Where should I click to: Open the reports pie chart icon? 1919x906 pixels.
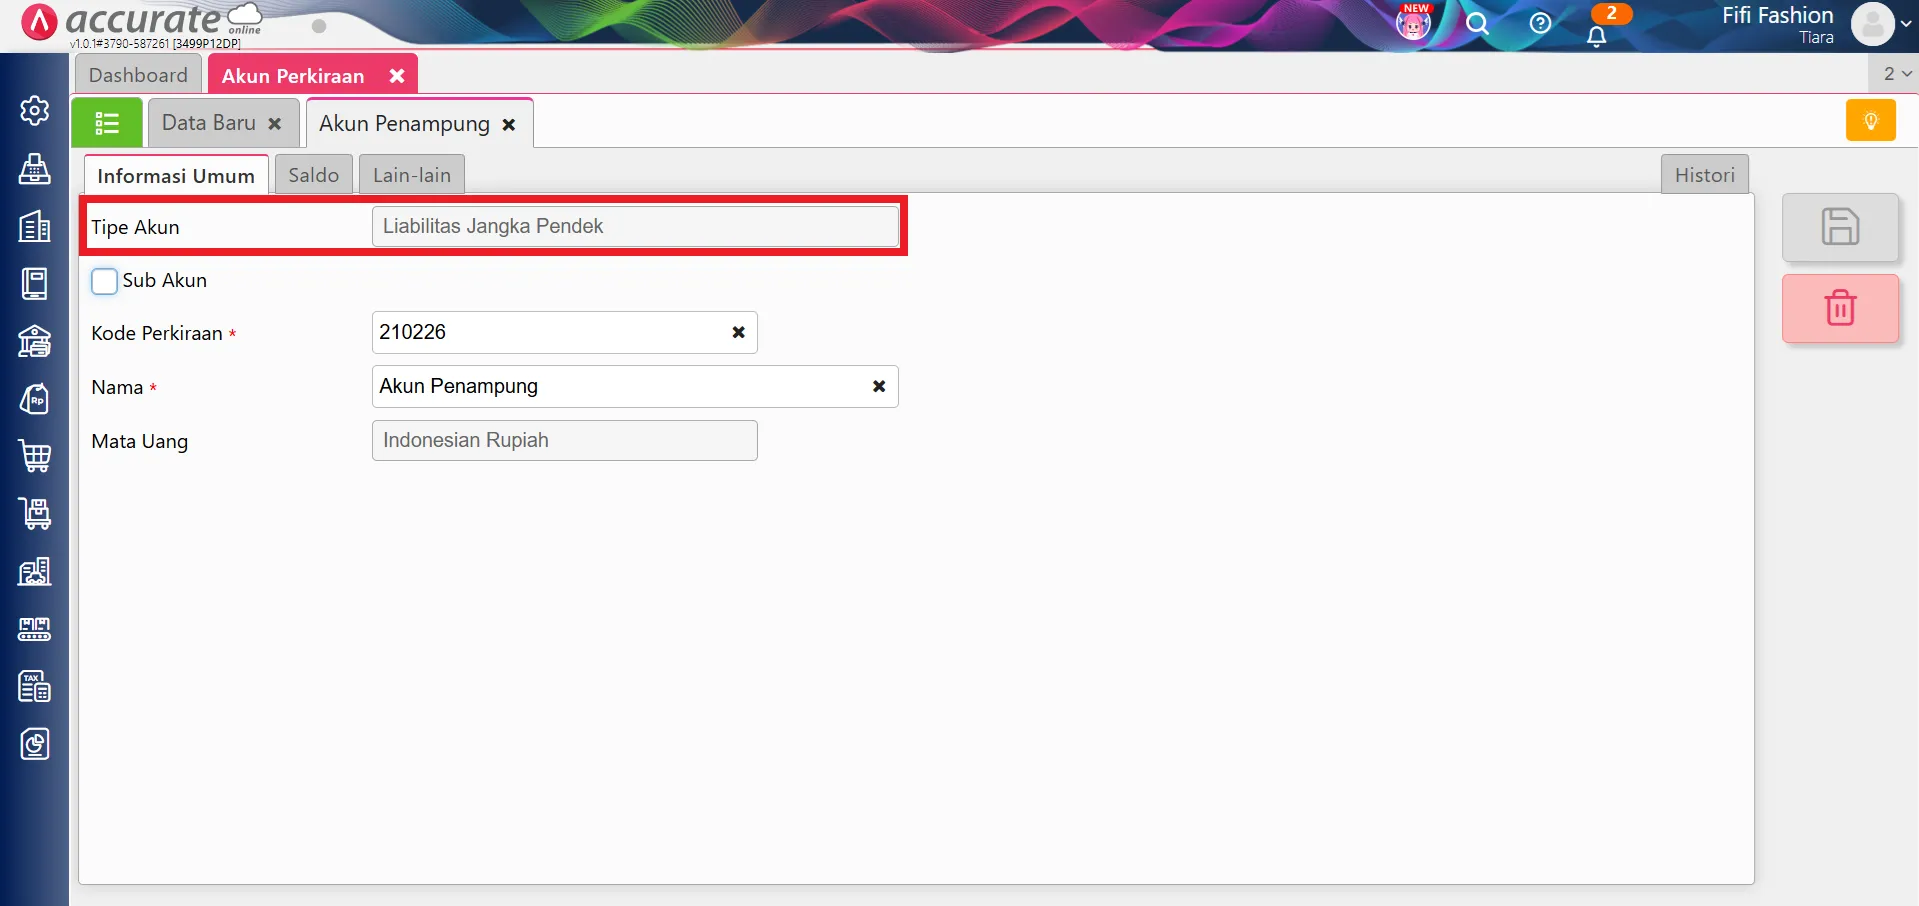click(35, 744)
